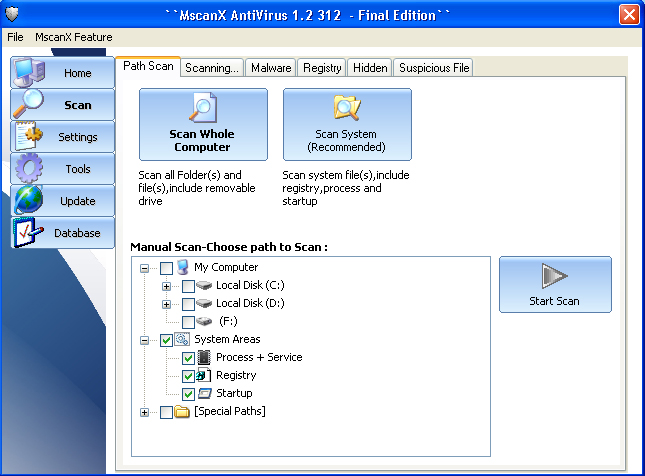Collapse the System Areas node

pos(144,340)
